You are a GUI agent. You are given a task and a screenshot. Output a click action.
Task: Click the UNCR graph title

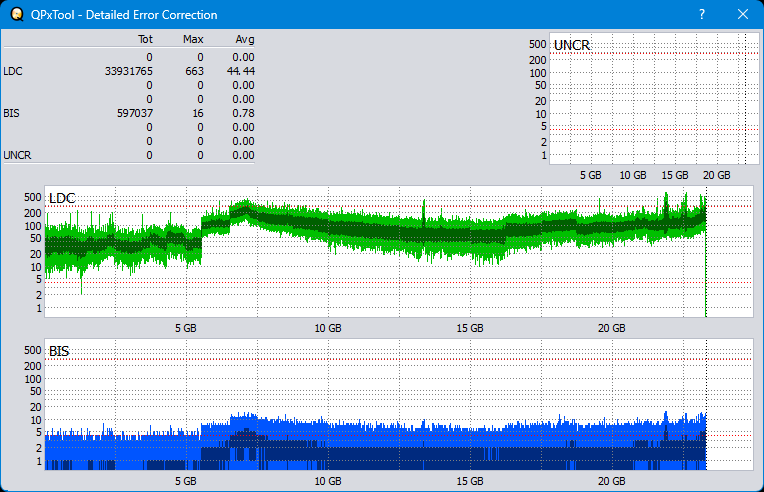pos(572,45)
